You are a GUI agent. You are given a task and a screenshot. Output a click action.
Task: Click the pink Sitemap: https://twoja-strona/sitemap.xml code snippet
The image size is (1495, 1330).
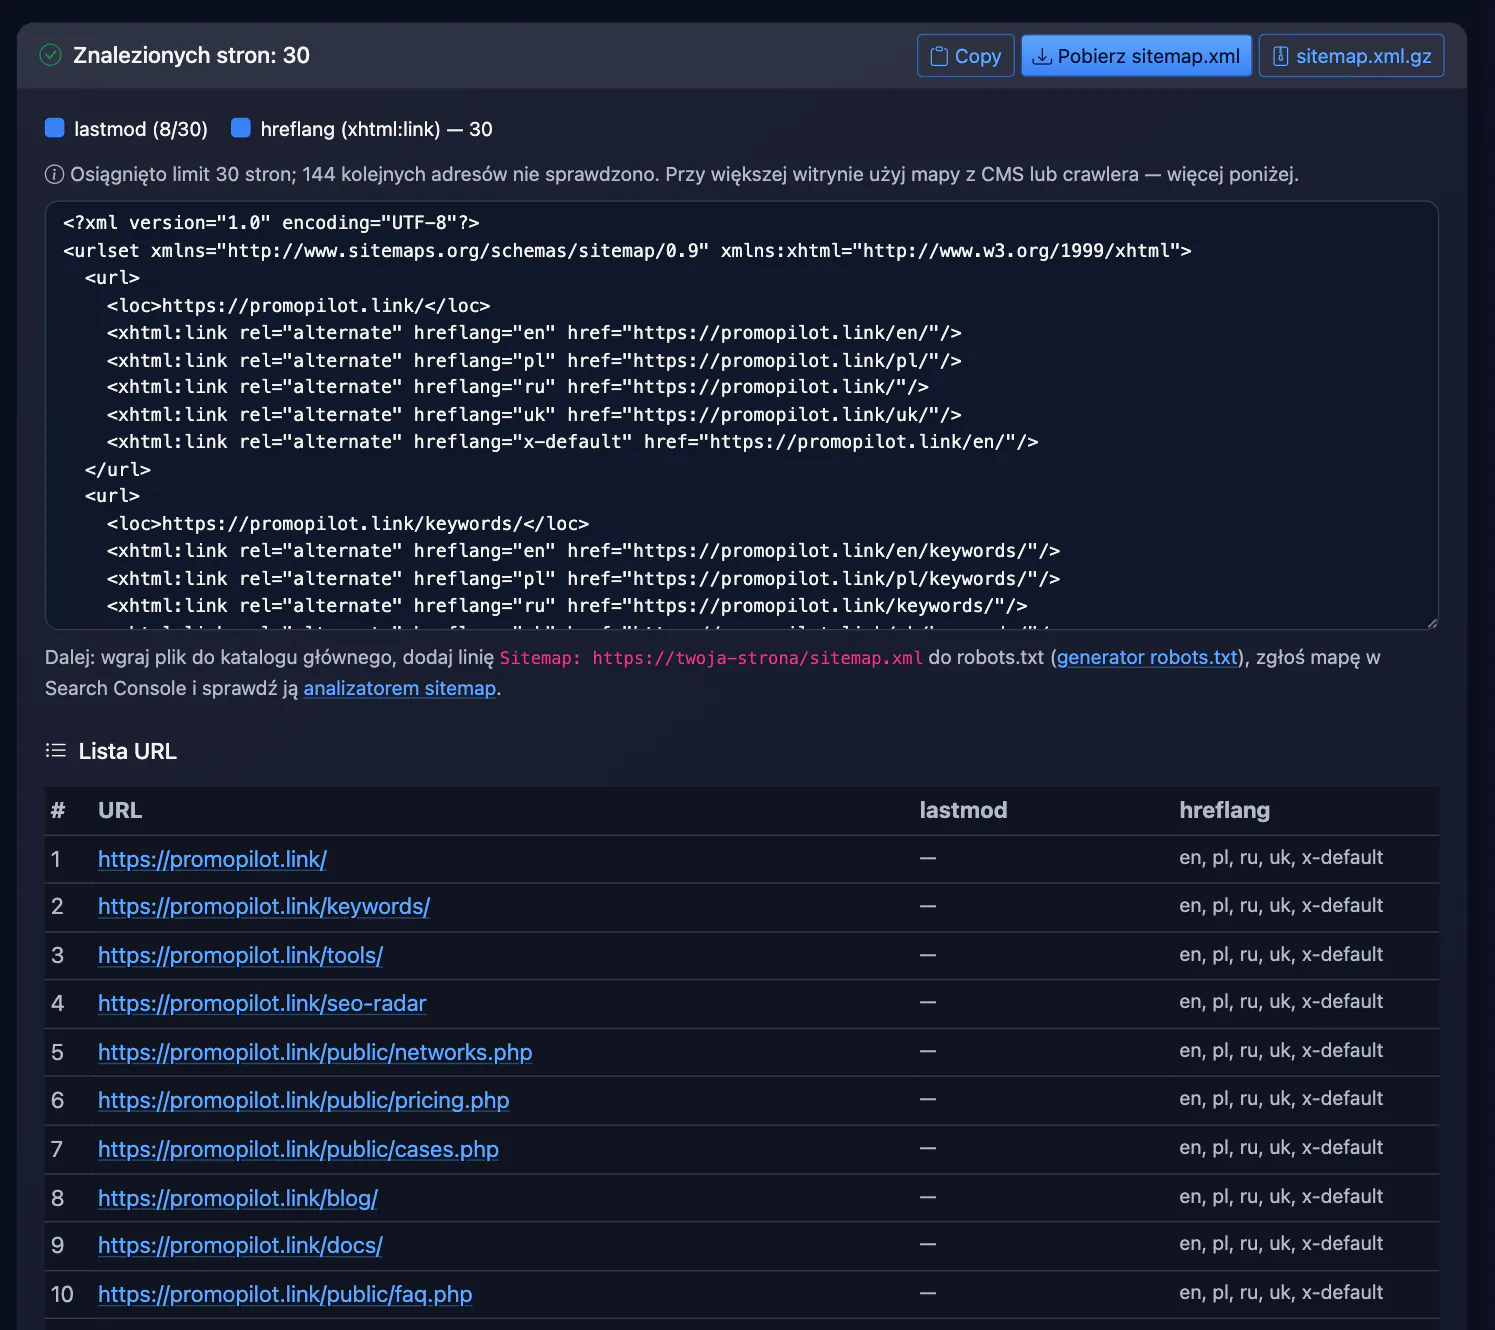point(711,658)
